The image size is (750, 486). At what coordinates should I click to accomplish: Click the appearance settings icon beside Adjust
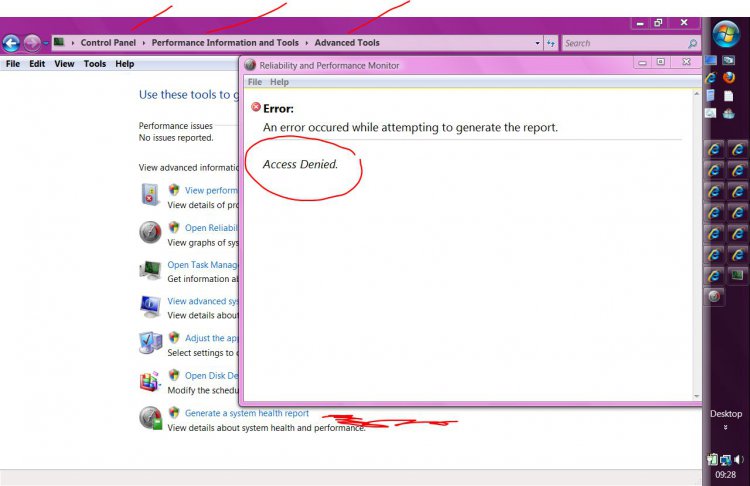tap(150, 343)
